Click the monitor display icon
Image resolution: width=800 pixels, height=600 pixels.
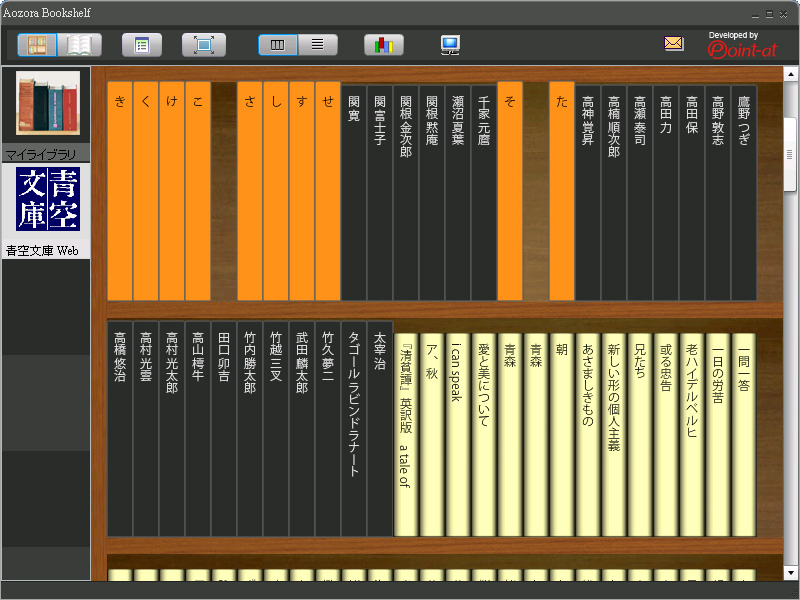click(450, 44)
